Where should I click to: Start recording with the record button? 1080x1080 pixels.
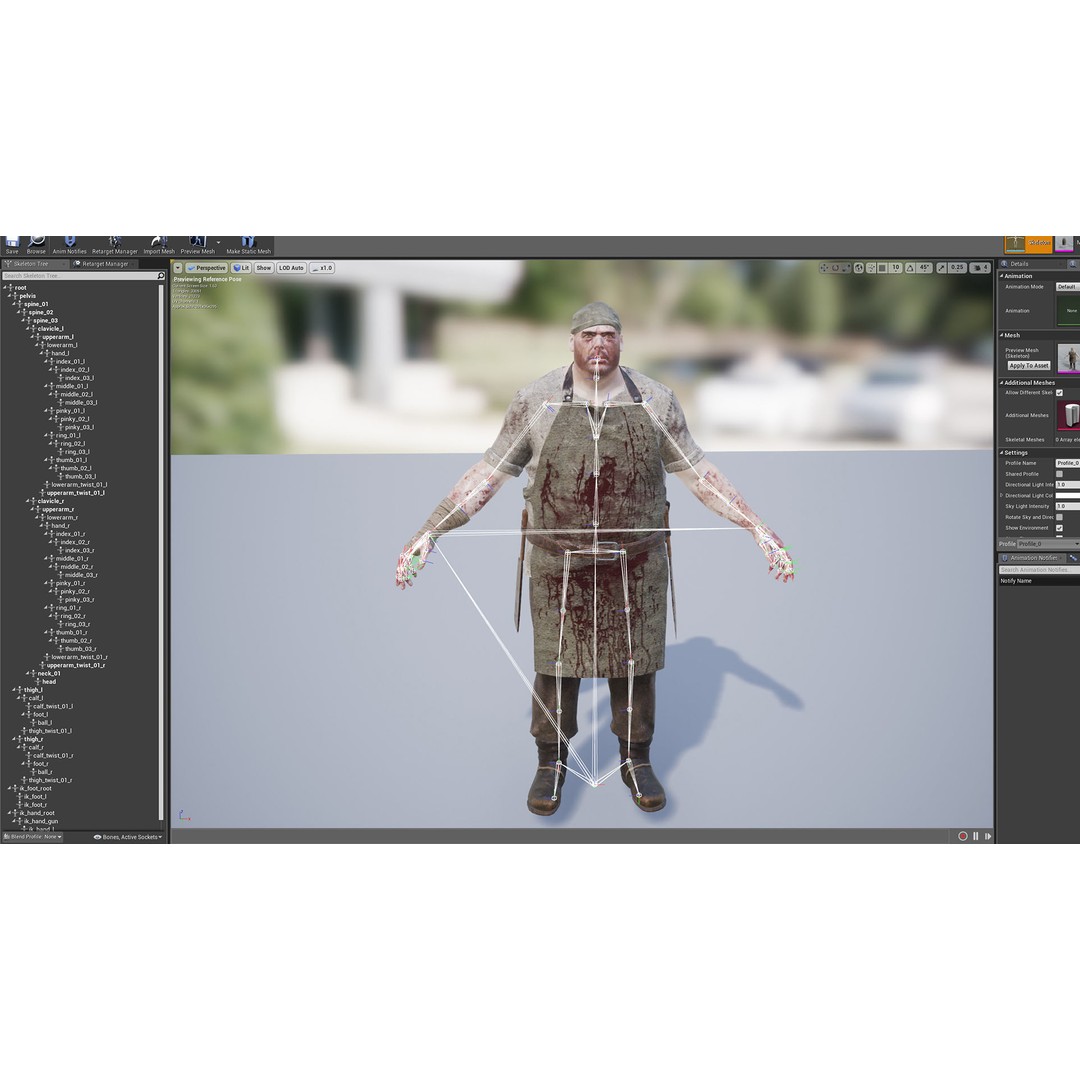963,836
